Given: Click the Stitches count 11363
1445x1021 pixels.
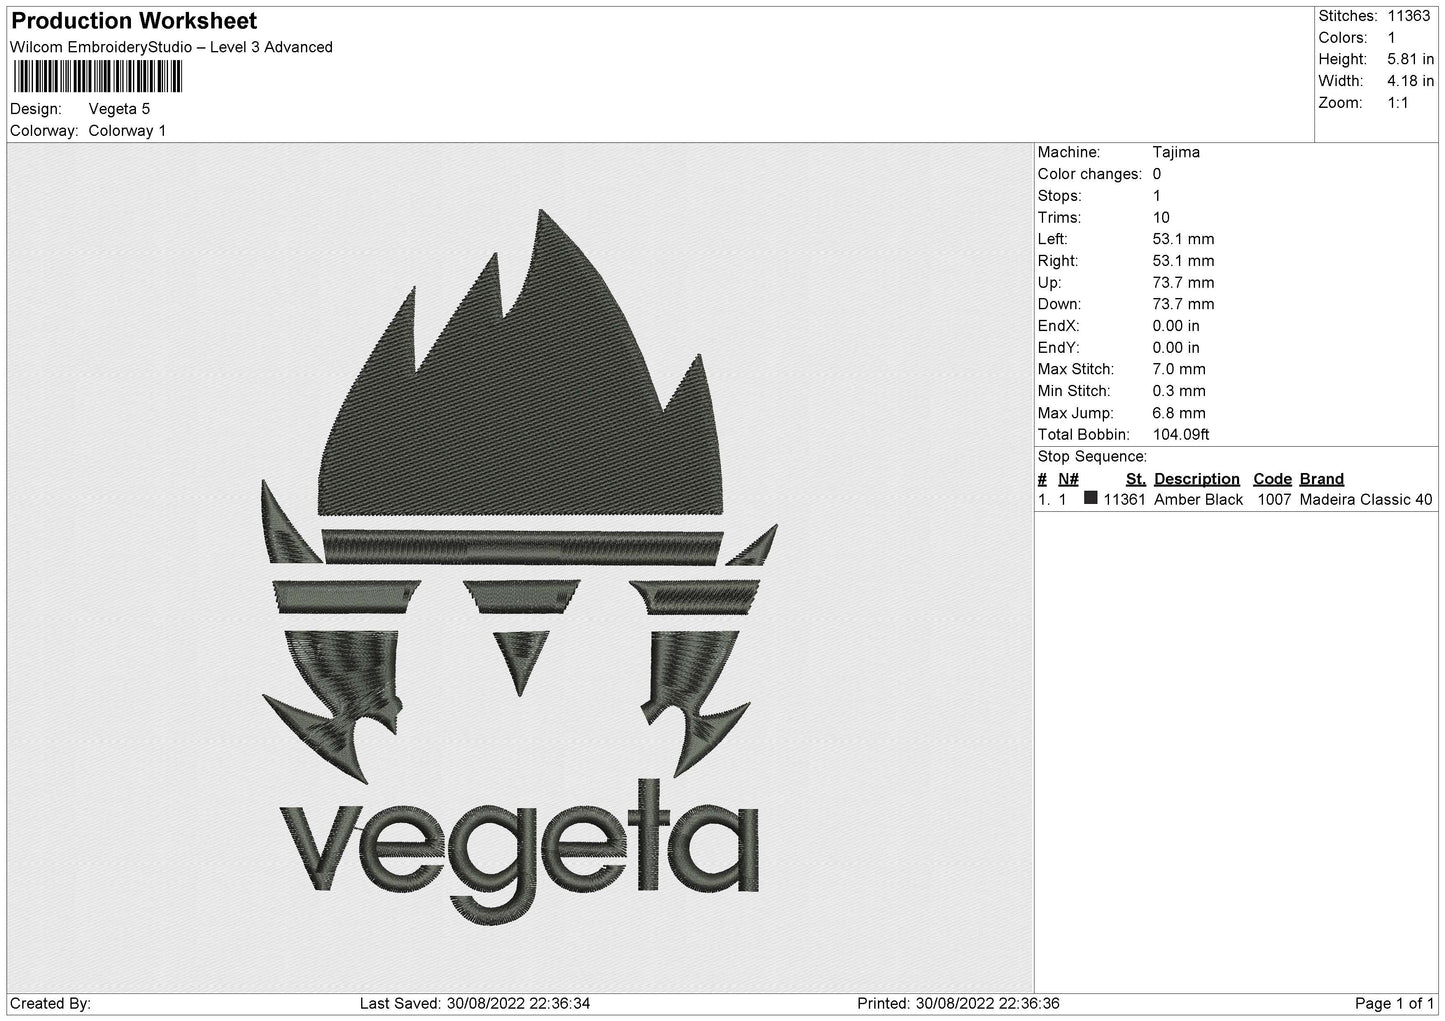Looking at the screenshot, I should (1408, 16).
